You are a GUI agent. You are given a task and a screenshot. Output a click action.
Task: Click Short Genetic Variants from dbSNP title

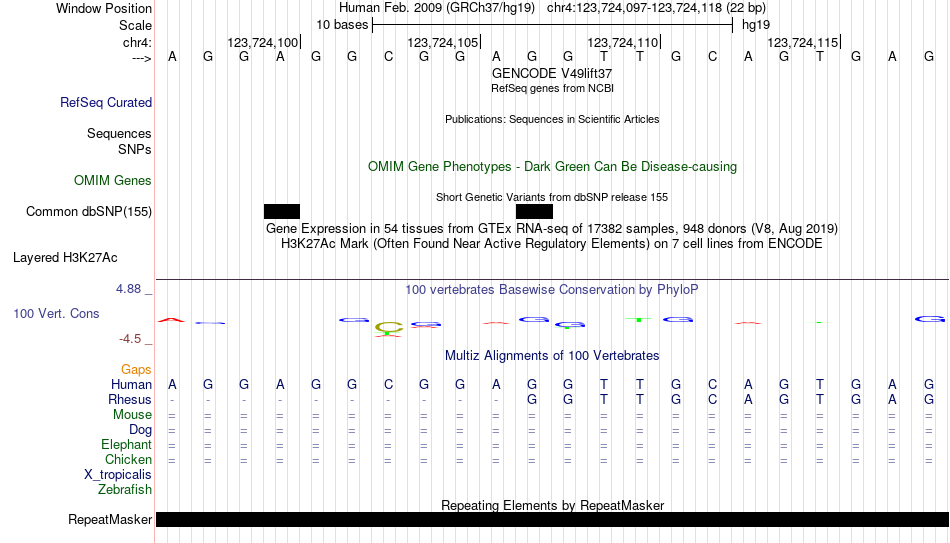[552, 198]
